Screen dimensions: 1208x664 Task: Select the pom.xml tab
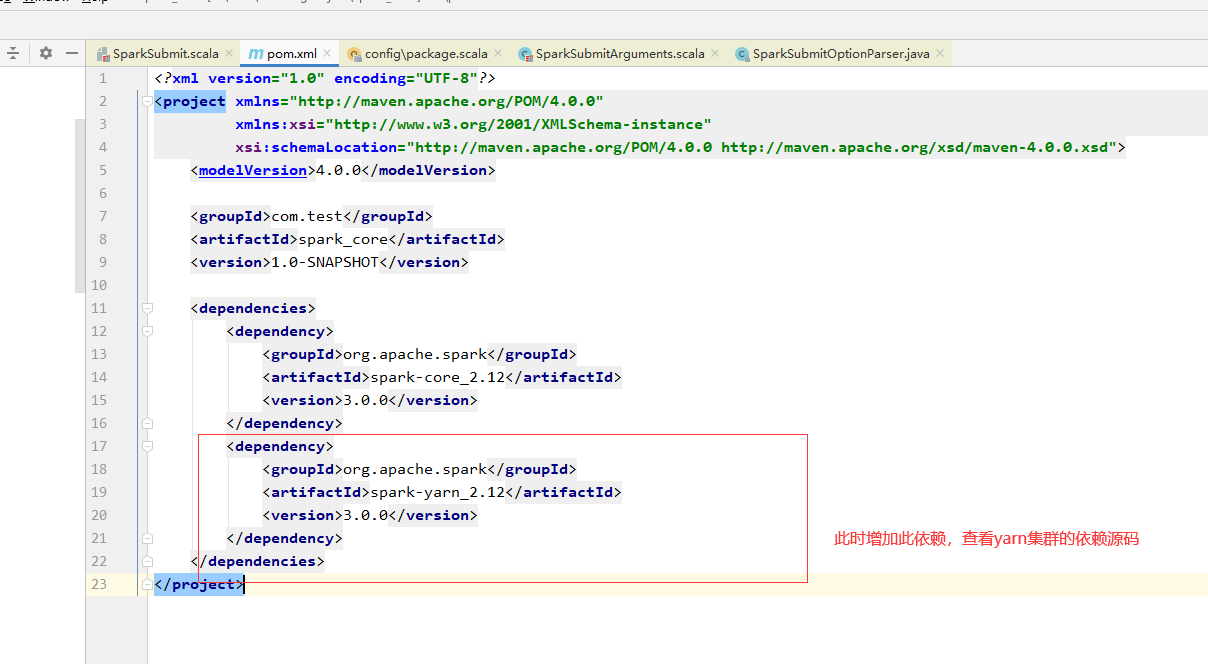coord(291,54)
